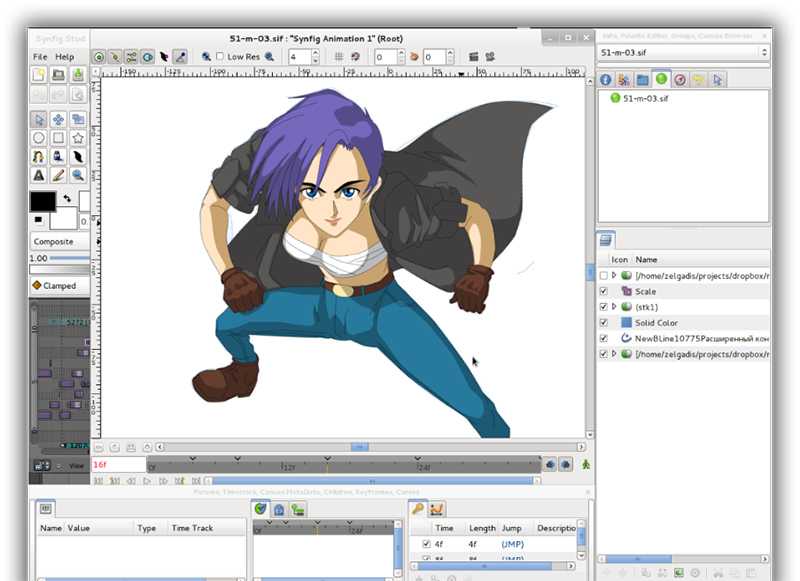800x581 pixels.
Task: Click magnifier icon right of Low Res
Action: click(x=269, y=57)
